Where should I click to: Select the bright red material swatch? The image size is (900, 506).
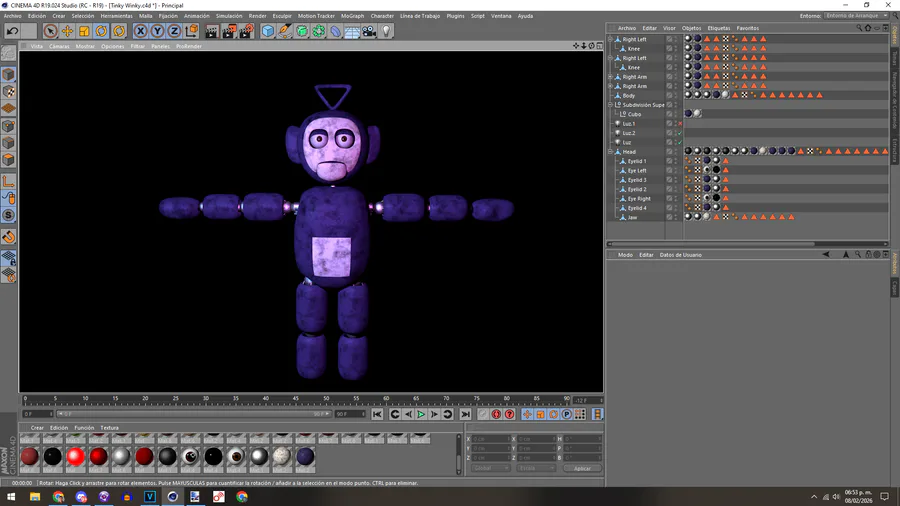[x=75, y=457]
